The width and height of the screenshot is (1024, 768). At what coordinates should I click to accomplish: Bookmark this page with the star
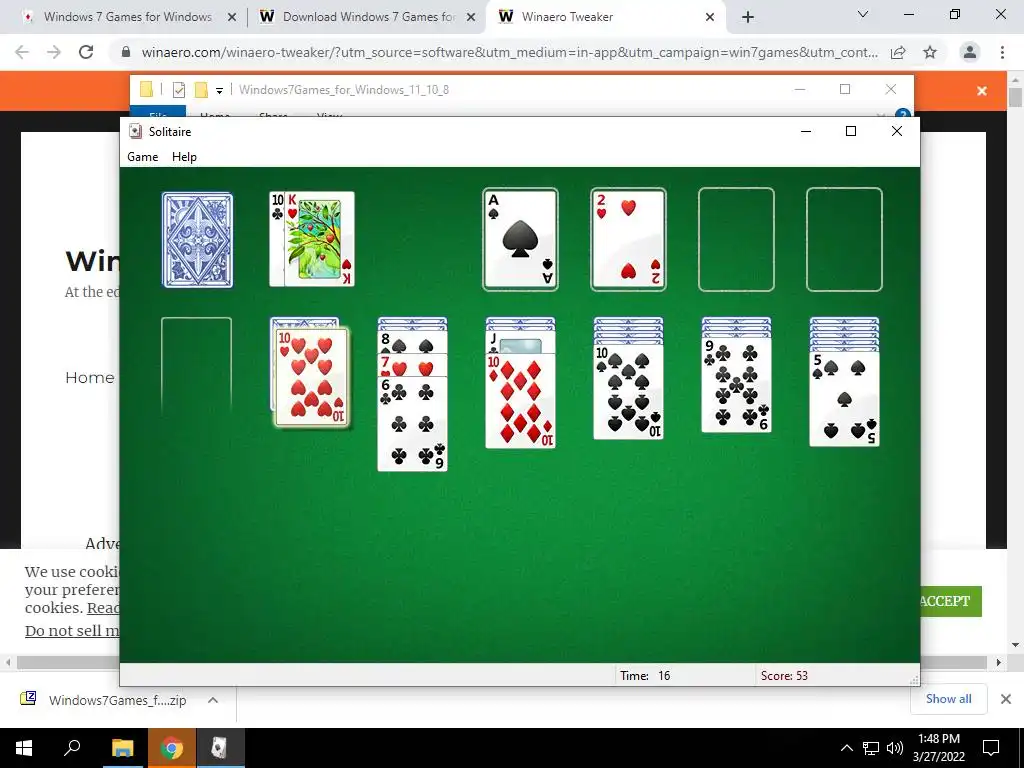pyautogui.click(x=930, y=52)
